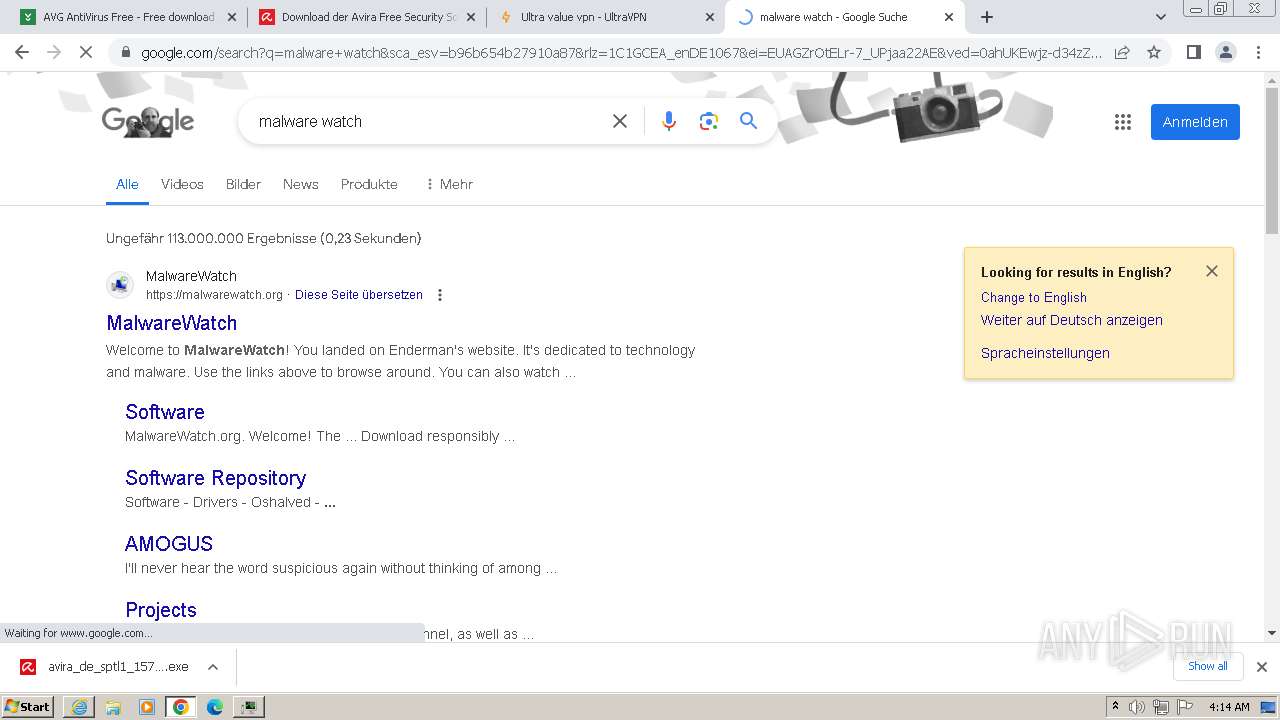The width and height of the screenshot is (1280, 720).
Task: Close the downloads bar
Action: [x=1262, y=667]
